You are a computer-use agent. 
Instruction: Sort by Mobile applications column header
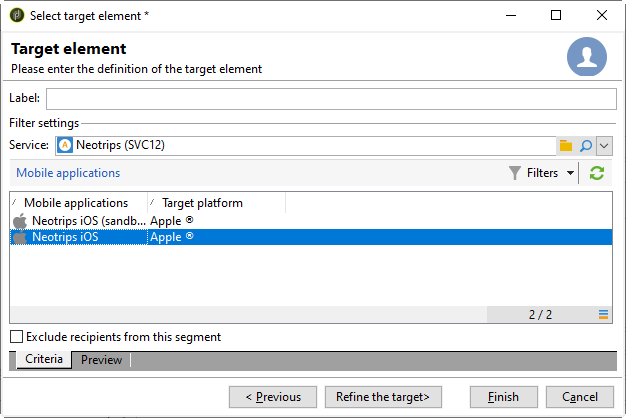pos(80,203)
